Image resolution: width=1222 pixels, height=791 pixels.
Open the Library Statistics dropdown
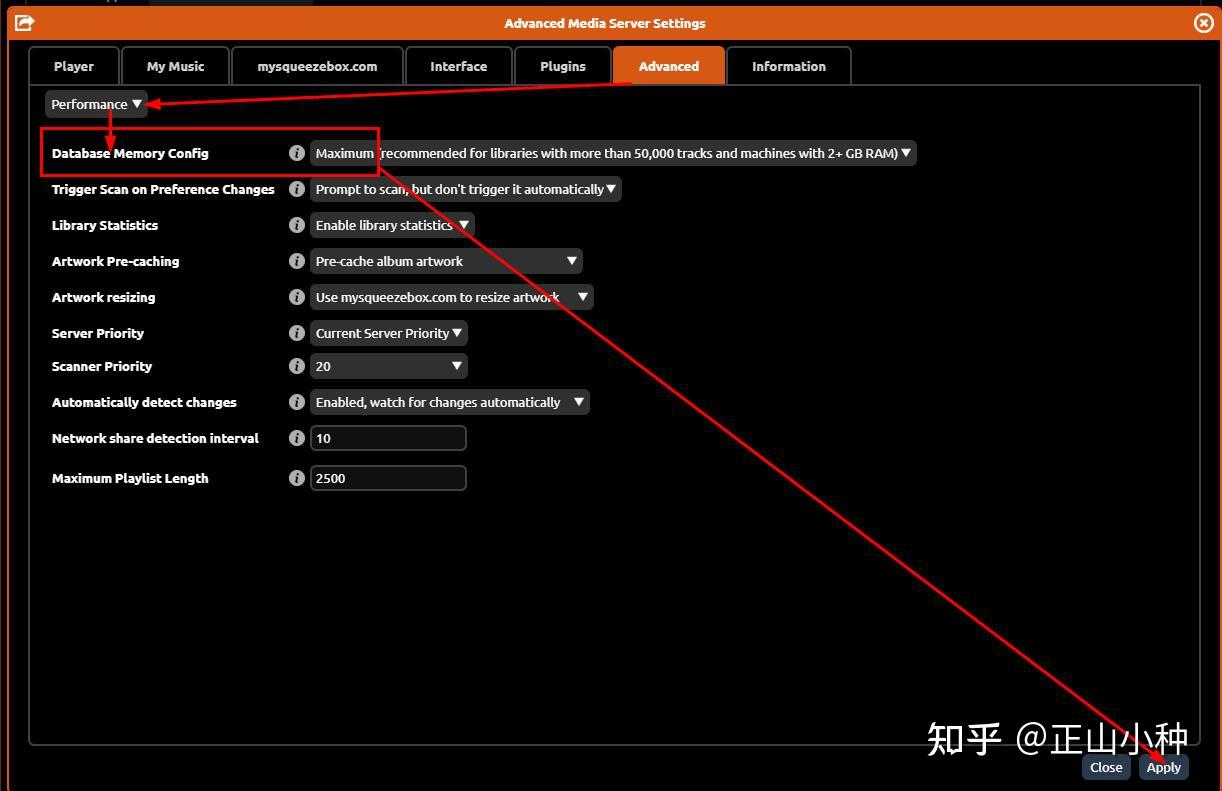(392, 225)
